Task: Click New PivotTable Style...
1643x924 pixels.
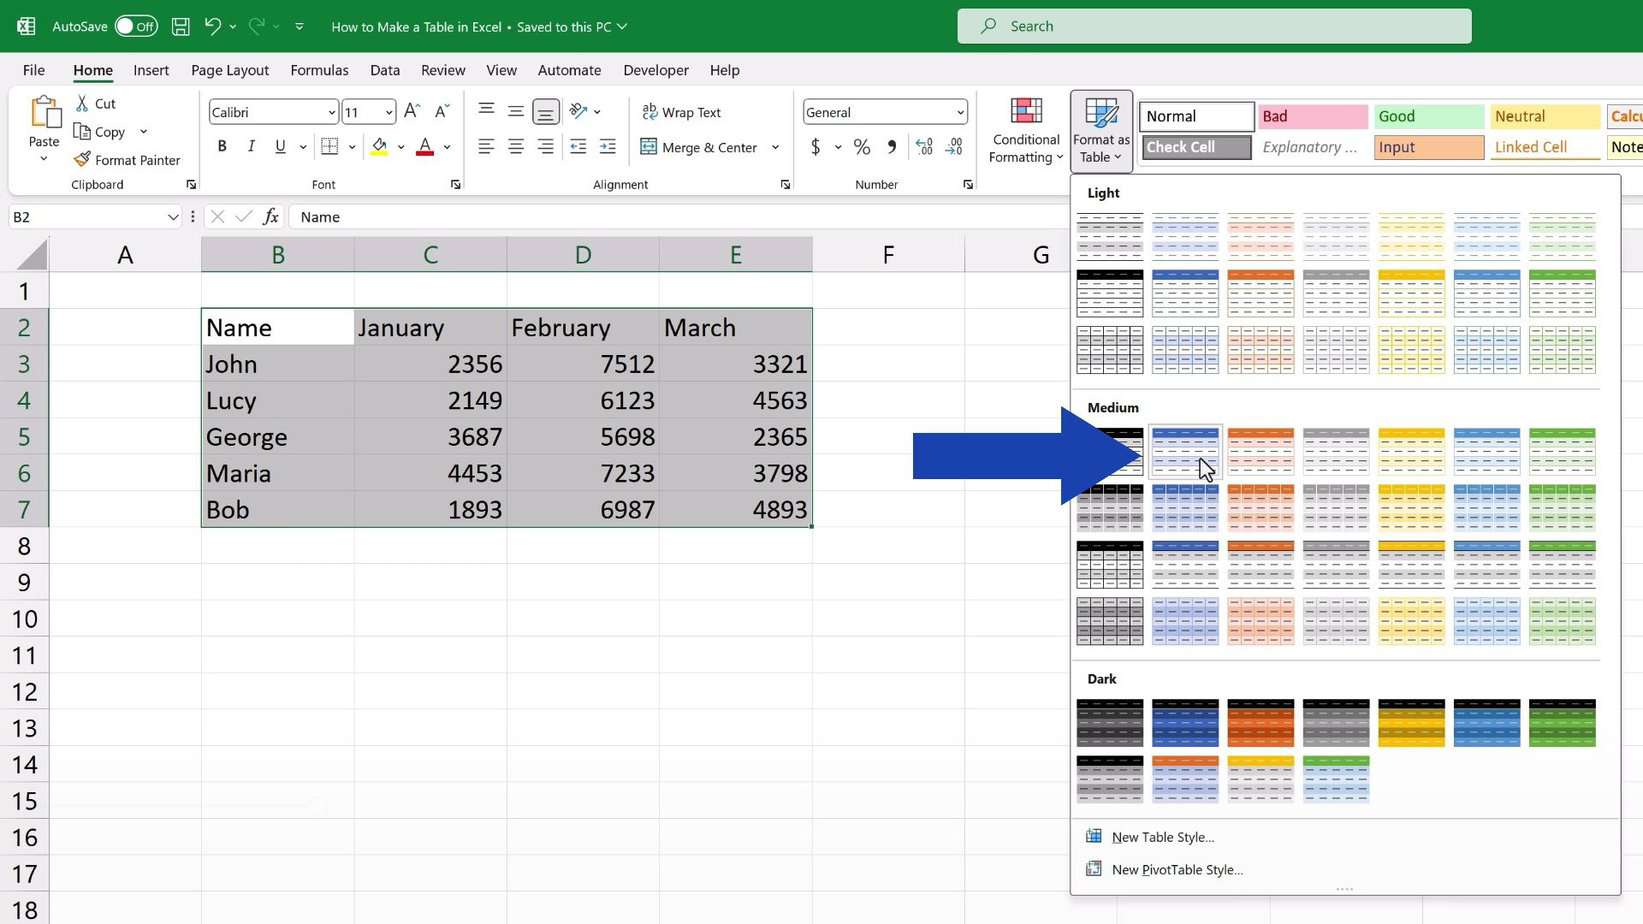Action: point(1176,869)
